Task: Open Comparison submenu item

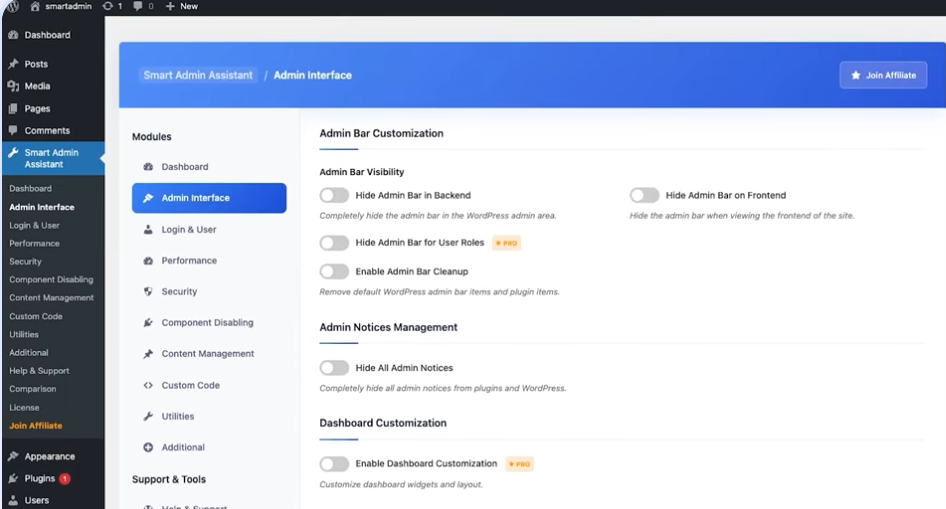Action: pyautogui.click(x=33, y=389)
